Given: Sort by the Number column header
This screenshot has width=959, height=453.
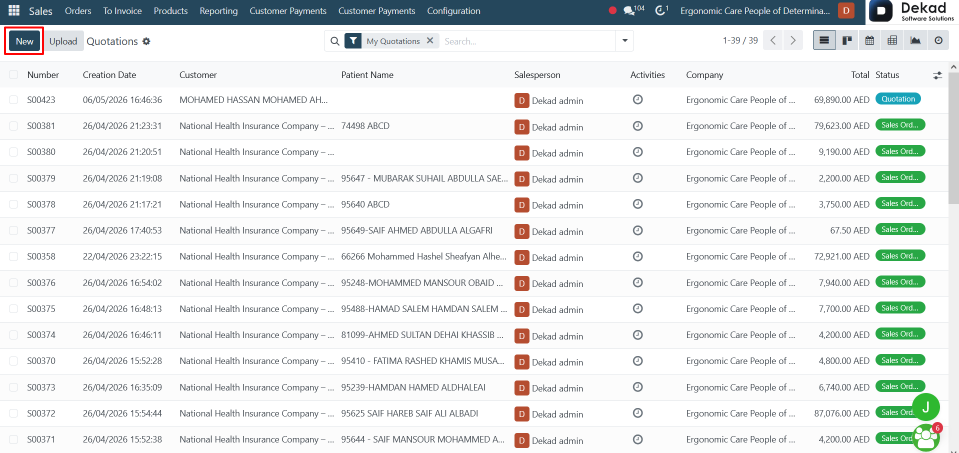Looking at the screenshot, I should click(43, 75).
